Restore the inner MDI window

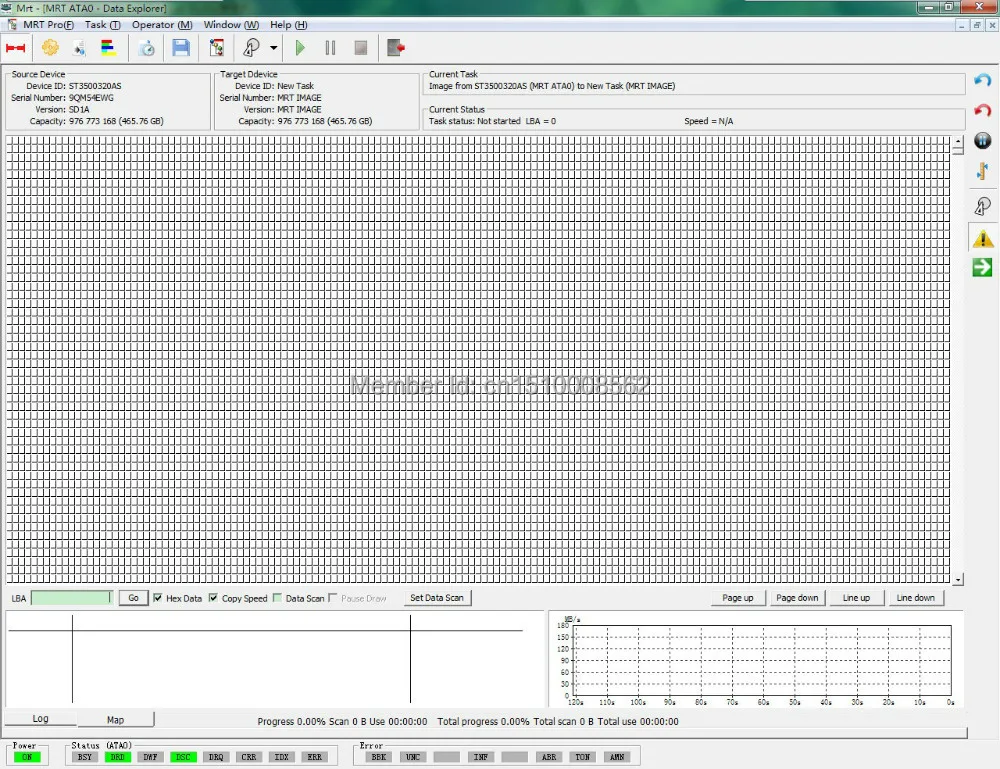[976, 25]
